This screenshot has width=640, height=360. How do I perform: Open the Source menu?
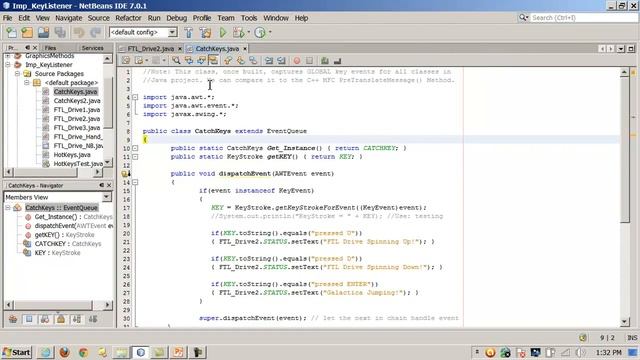(98, 18)
